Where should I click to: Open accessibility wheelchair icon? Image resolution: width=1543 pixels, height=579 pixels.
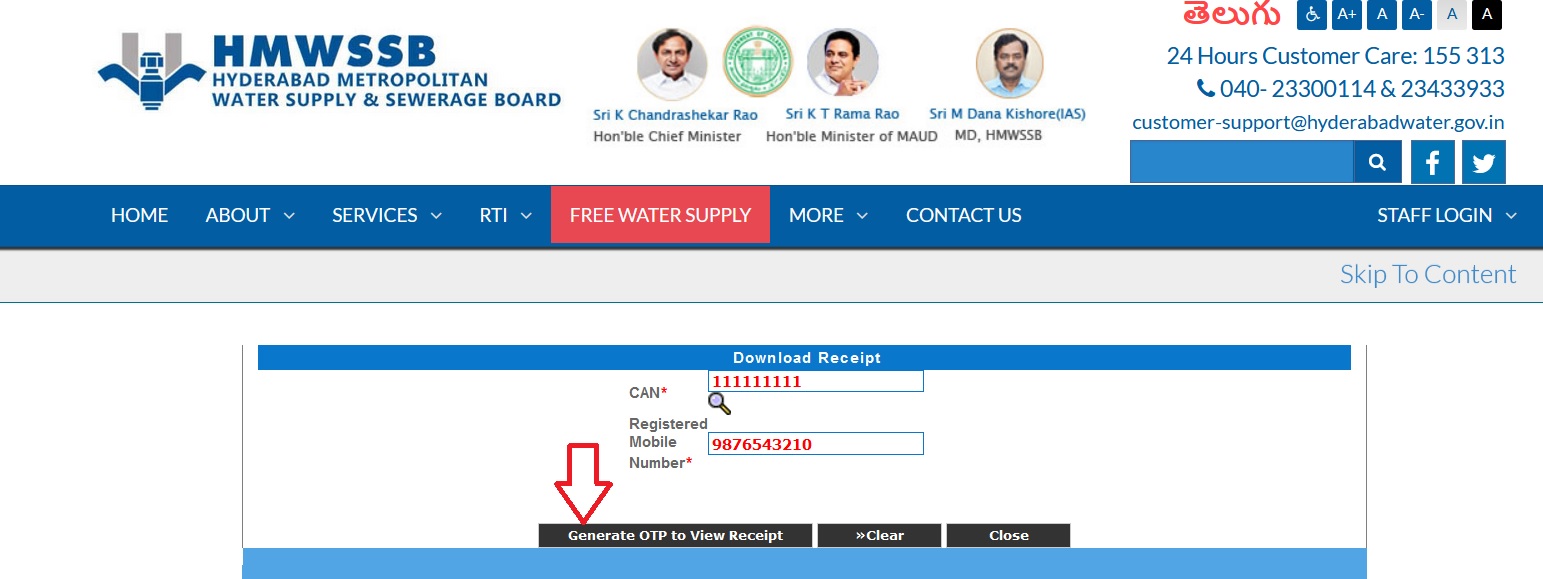point(1312,14)
